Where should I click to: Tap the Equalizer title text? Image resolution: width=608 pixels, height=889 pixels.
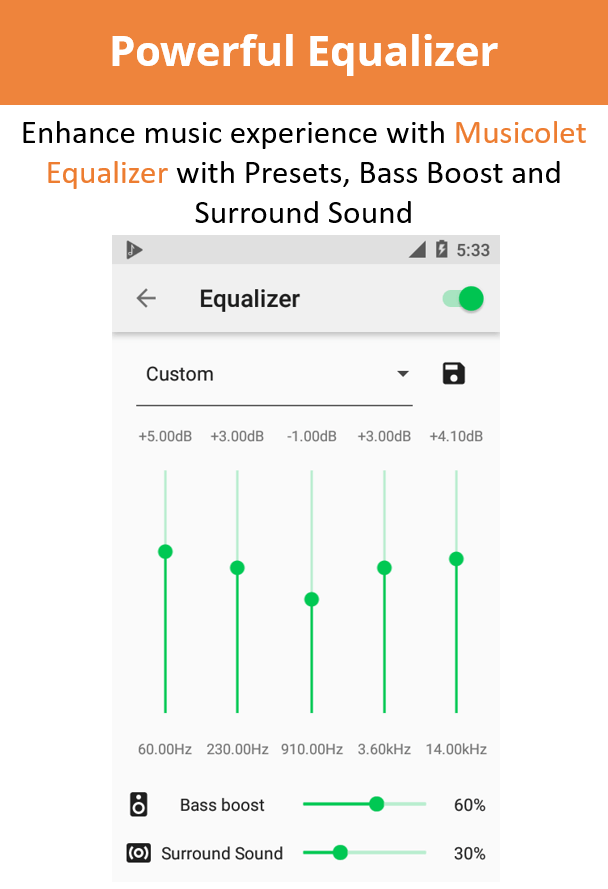(250, 299)
